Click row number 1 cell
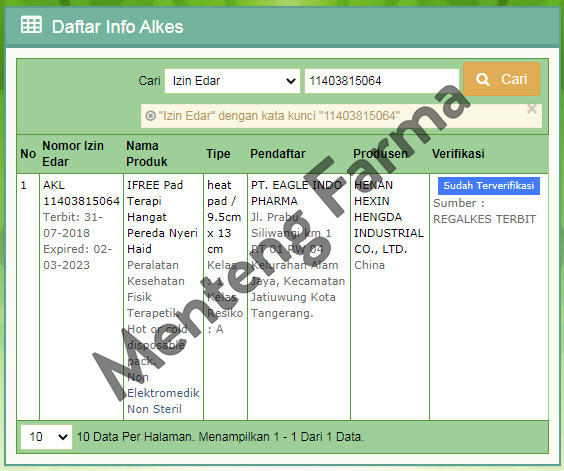 tap(28, 297)
